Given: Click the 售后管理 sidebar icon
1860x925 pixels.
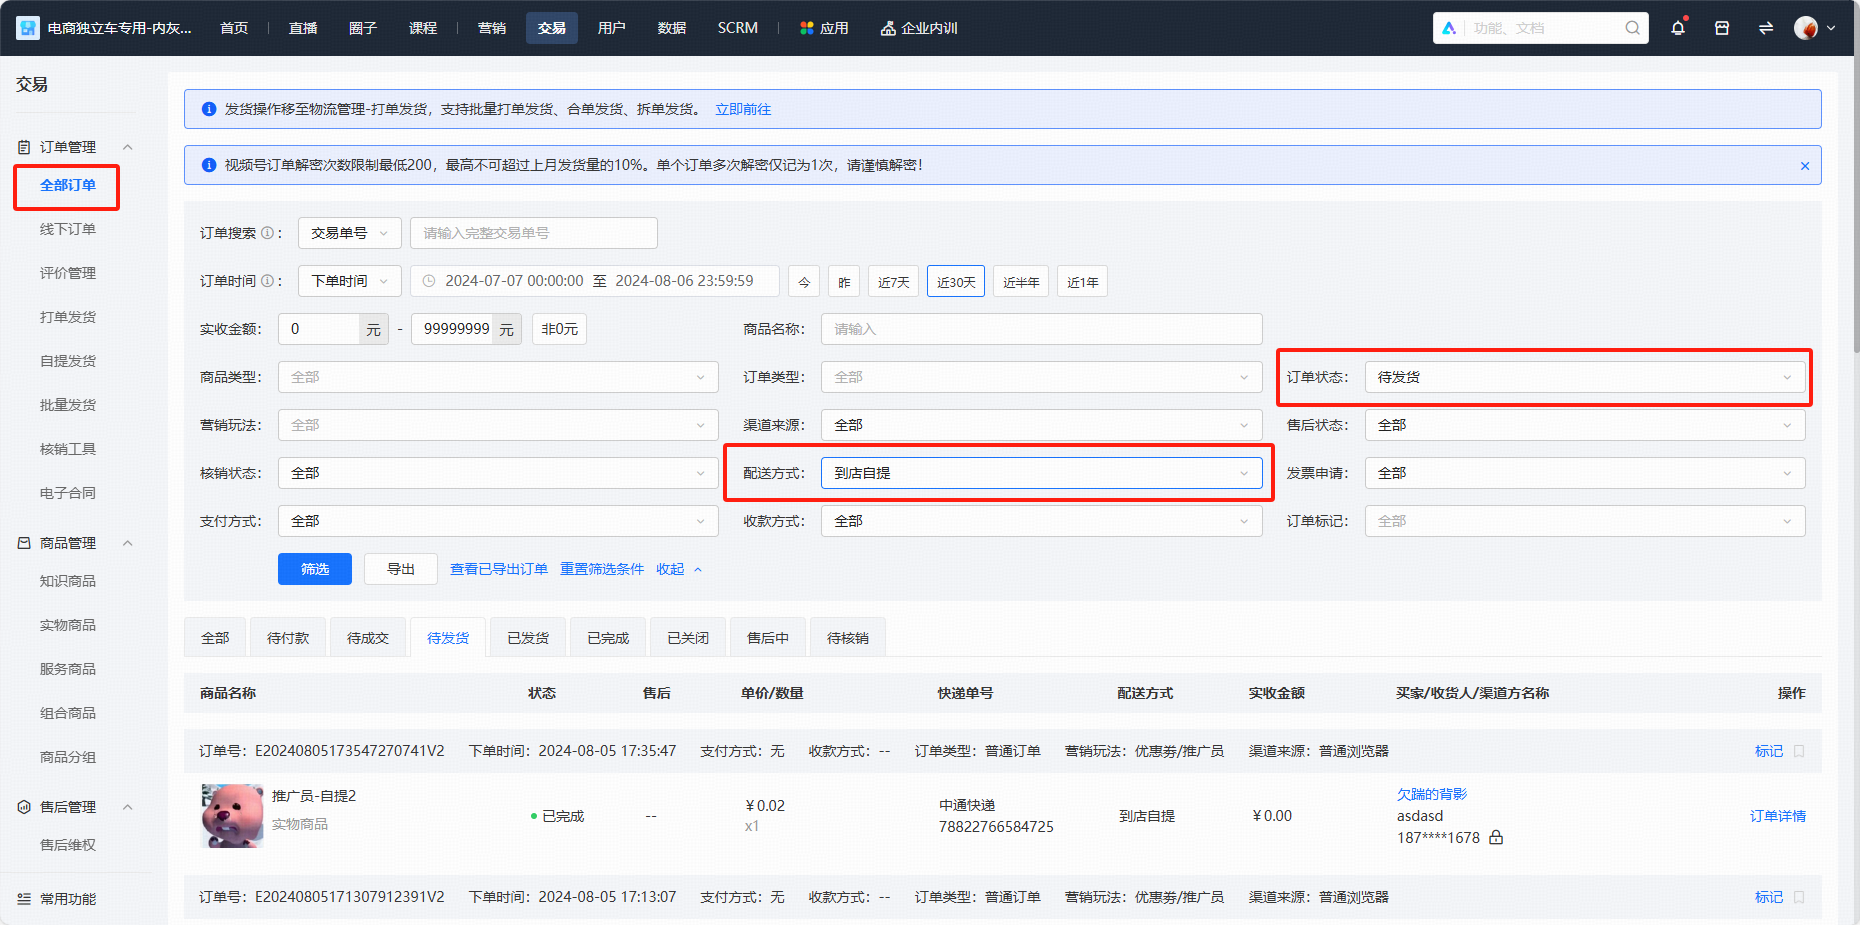Looking at the screenshot, I should coord(24,807).
